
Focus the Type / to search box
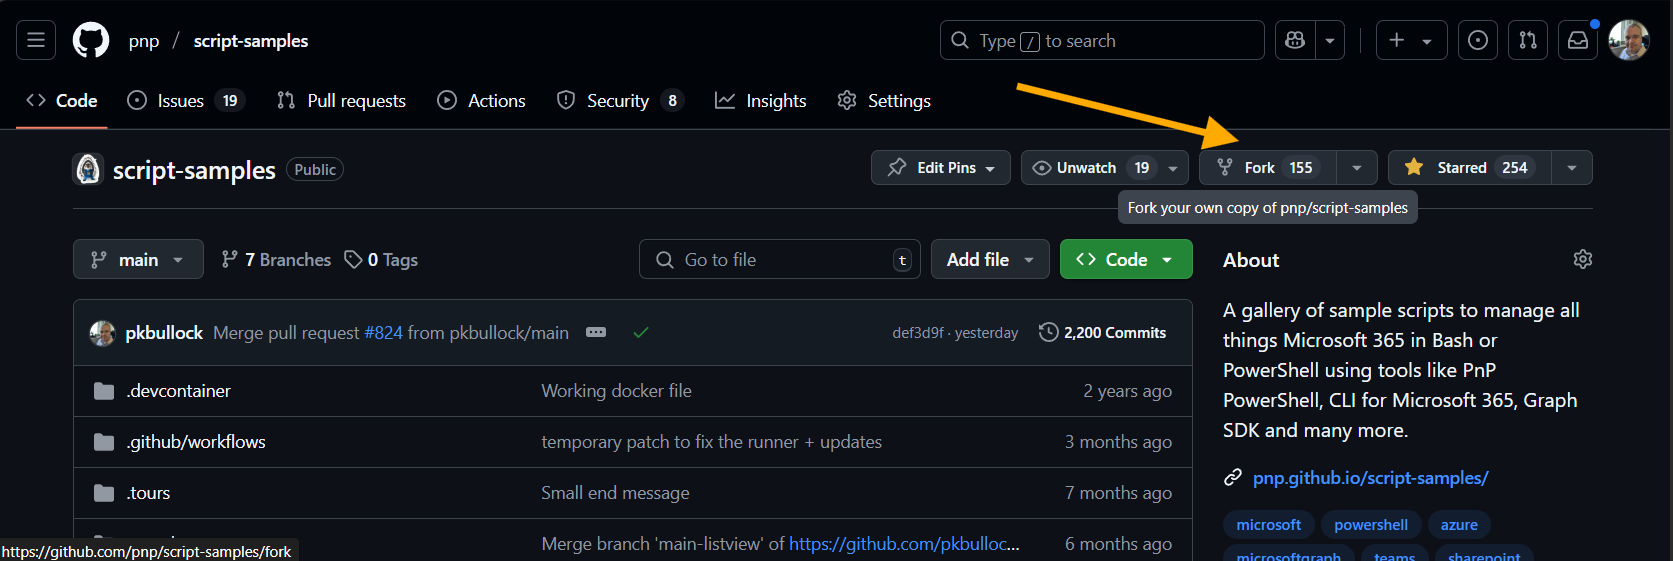click(1102, 40)
